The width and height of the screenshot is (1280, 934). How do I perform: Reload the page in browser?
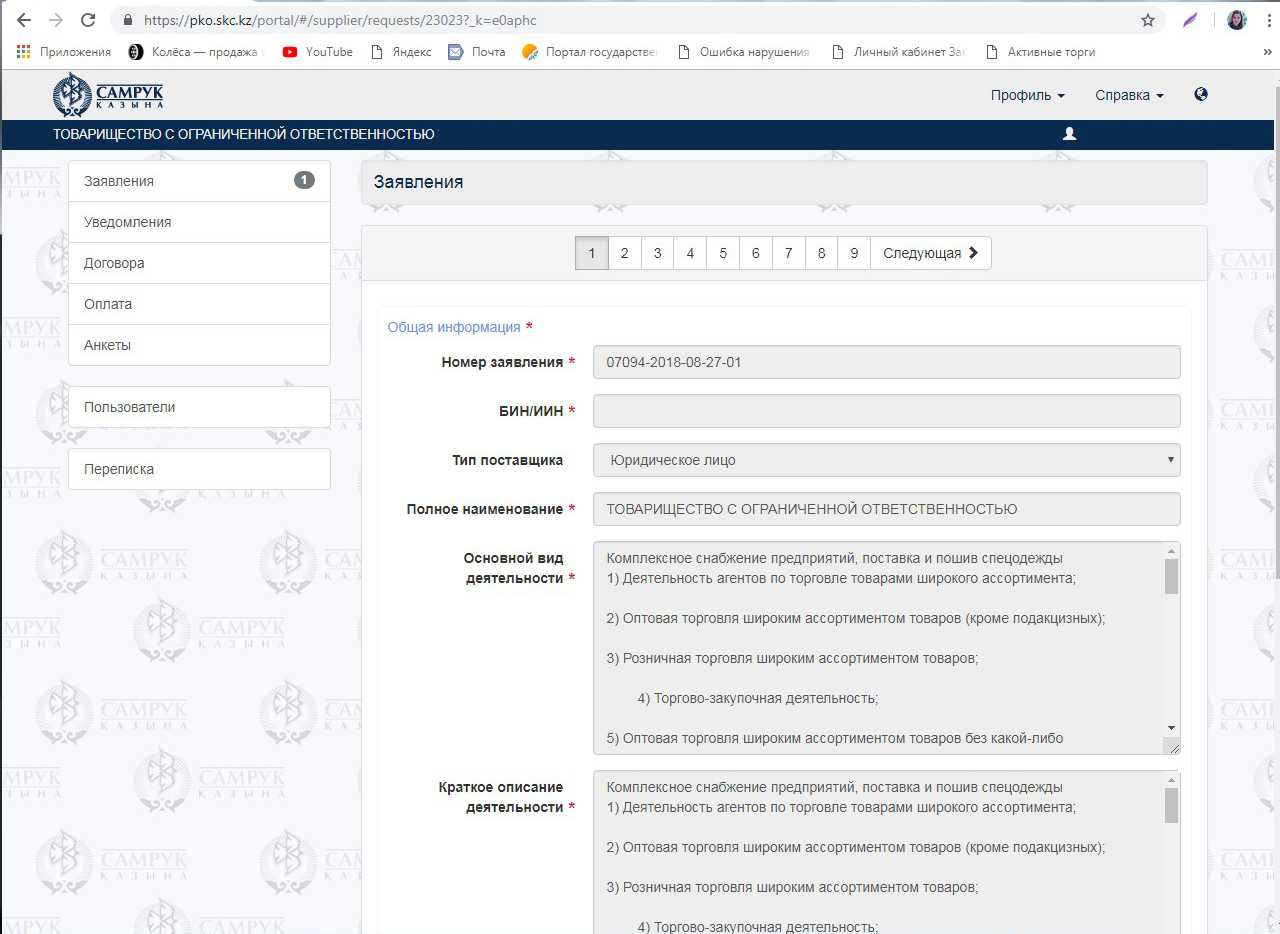[88, 20]
